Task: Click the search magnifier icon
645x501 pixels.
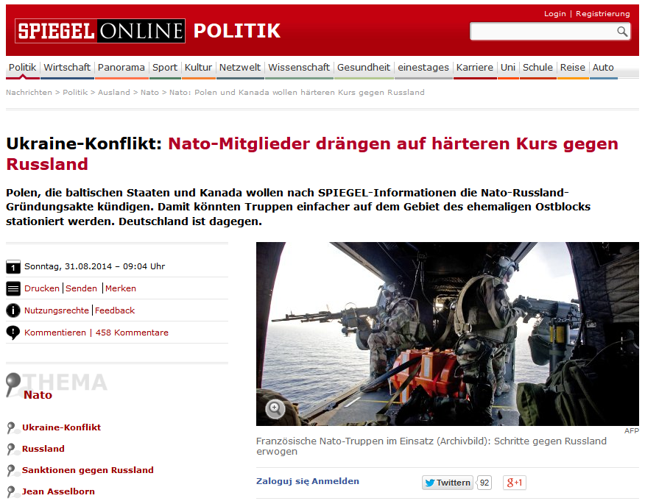Action: pyautogui.click(x=622, y=32)
